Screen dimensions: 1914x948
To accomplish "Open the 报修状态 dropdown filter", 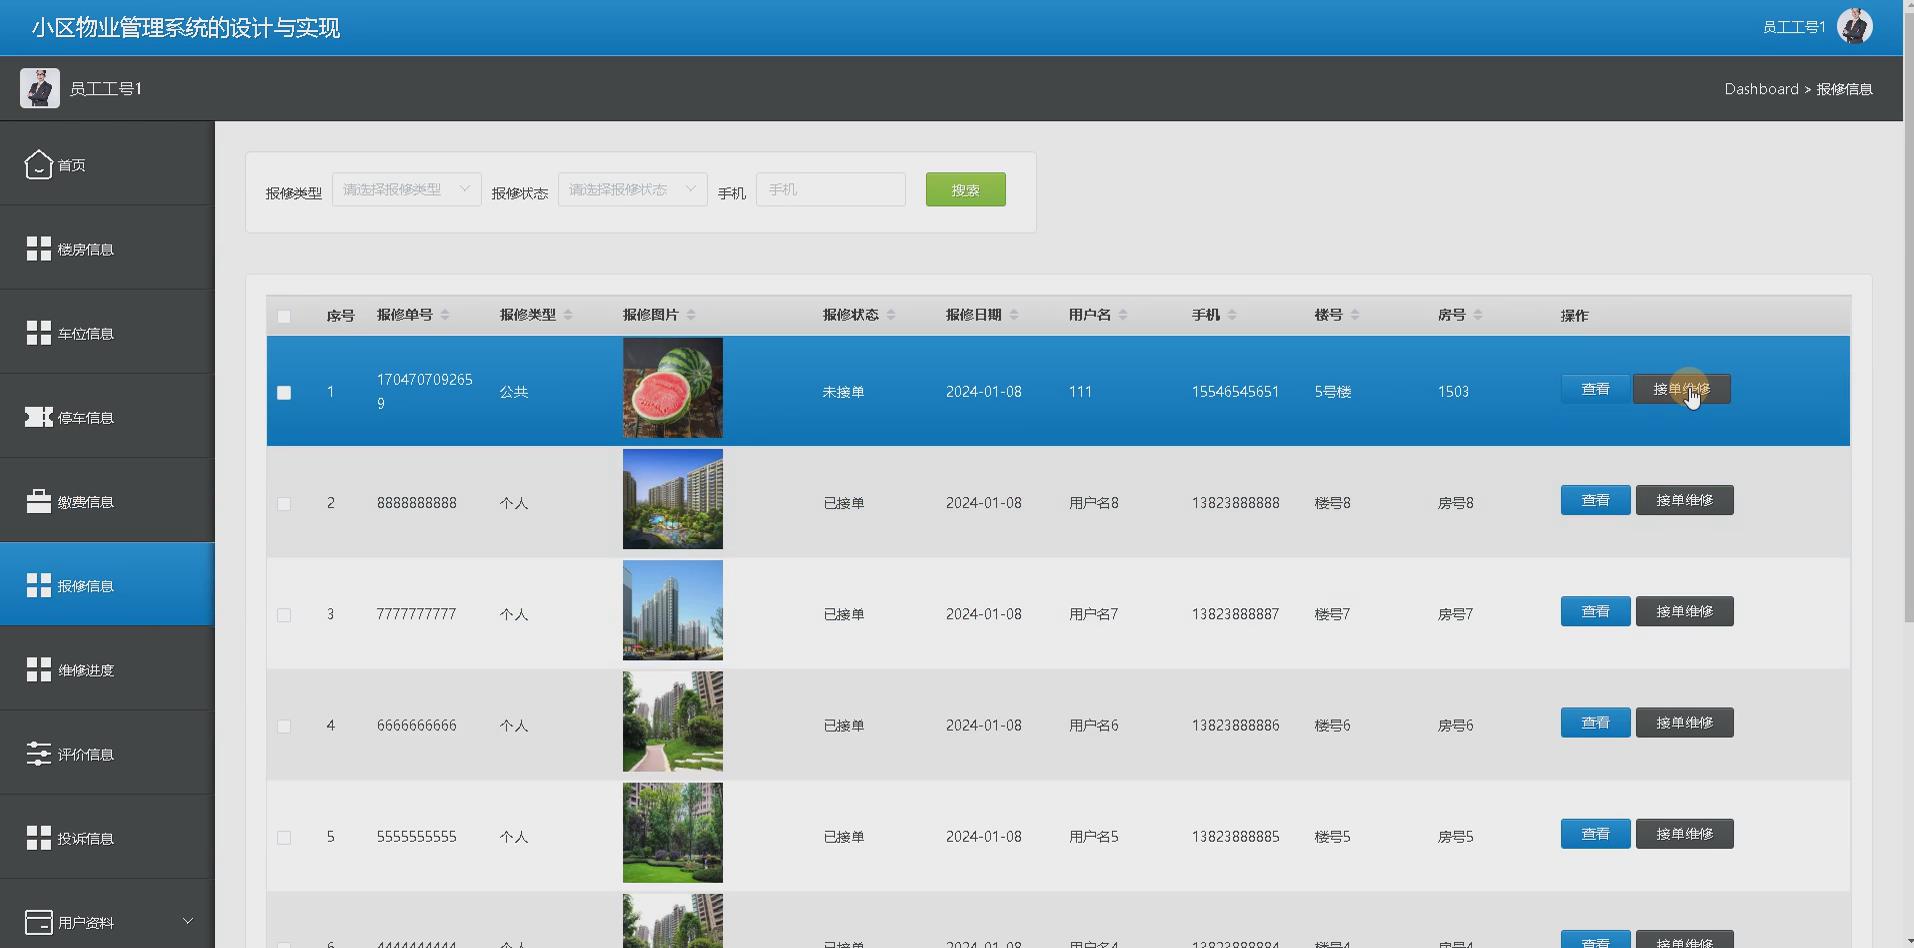I will [632, 189].
